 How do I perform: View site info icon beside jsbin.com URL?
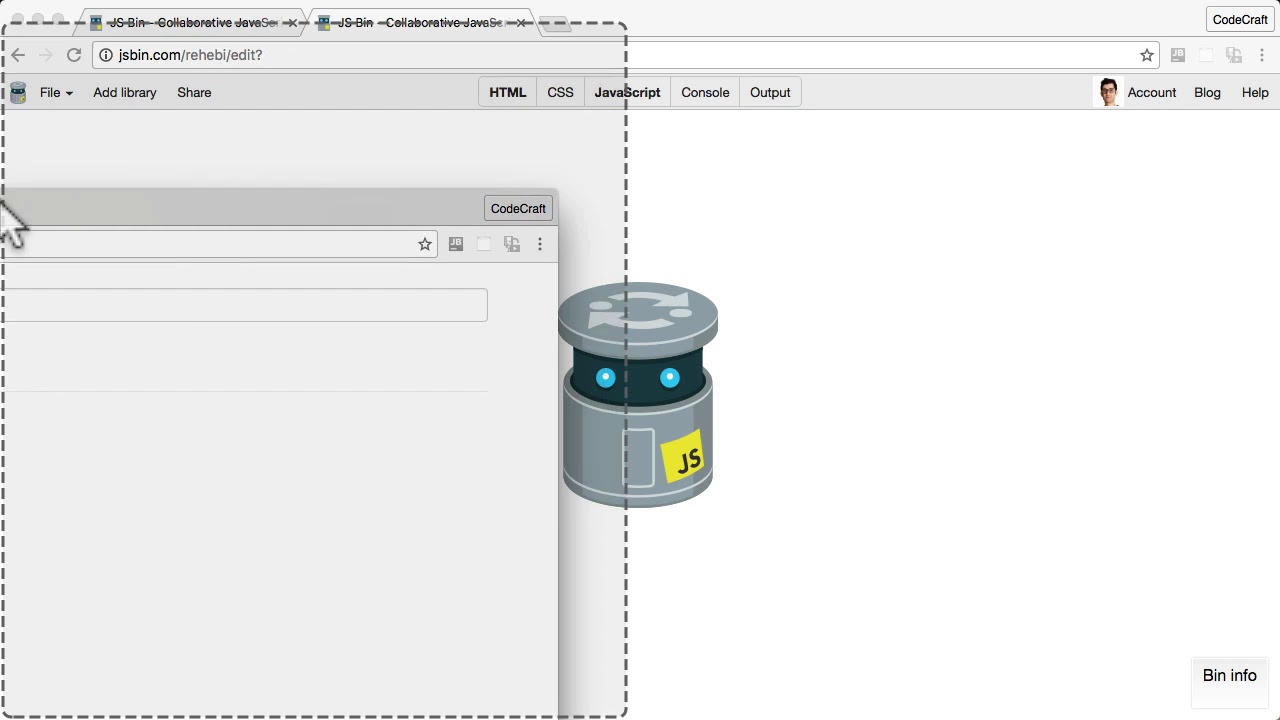coord(106,55)
